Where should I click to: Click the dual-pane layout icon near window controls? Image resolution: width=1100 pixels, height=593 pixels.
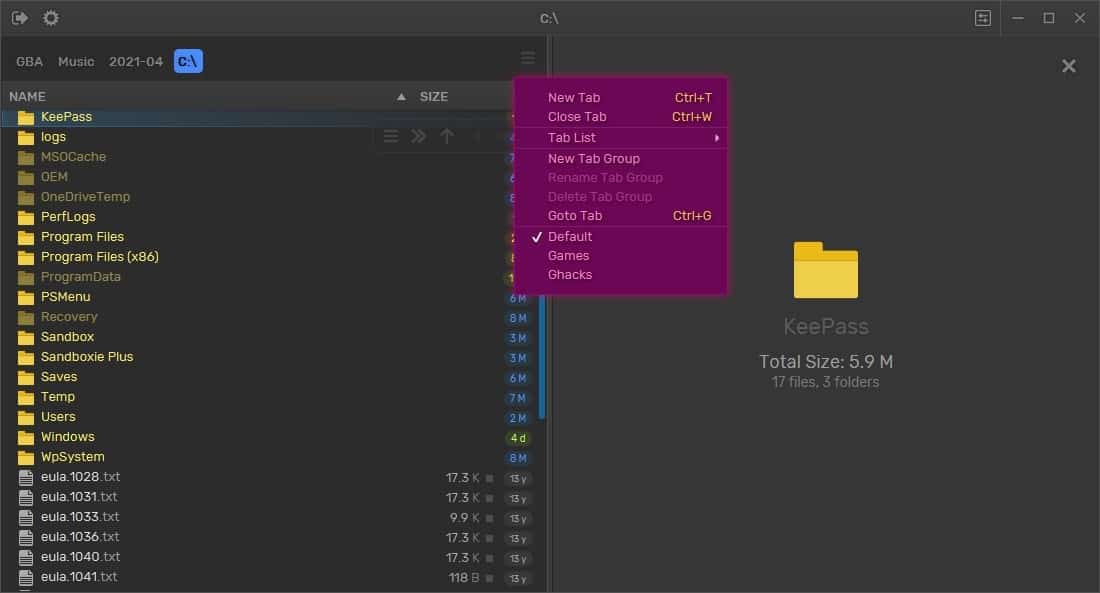tap(982, 17)
